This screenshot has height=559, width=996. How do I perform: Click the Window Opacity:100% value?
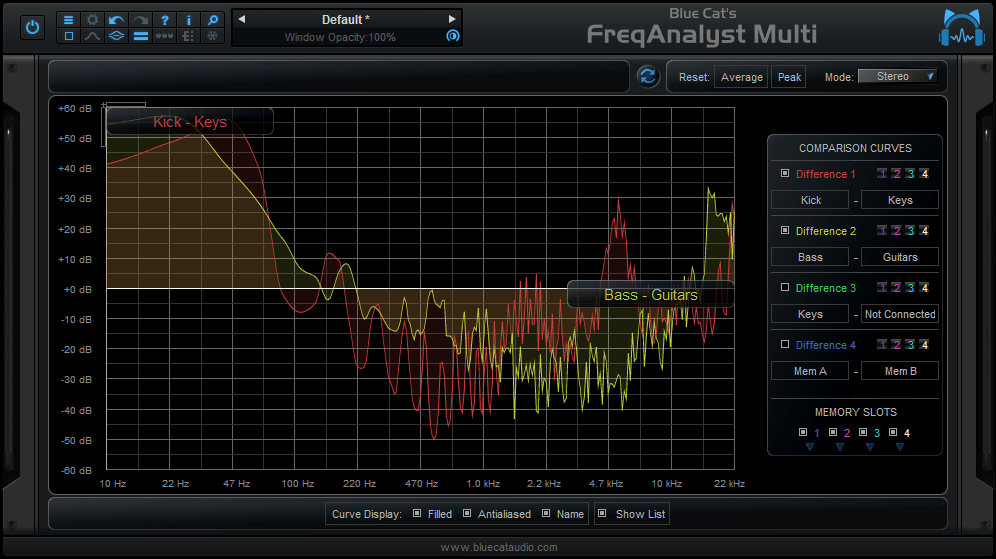point(340,37)
